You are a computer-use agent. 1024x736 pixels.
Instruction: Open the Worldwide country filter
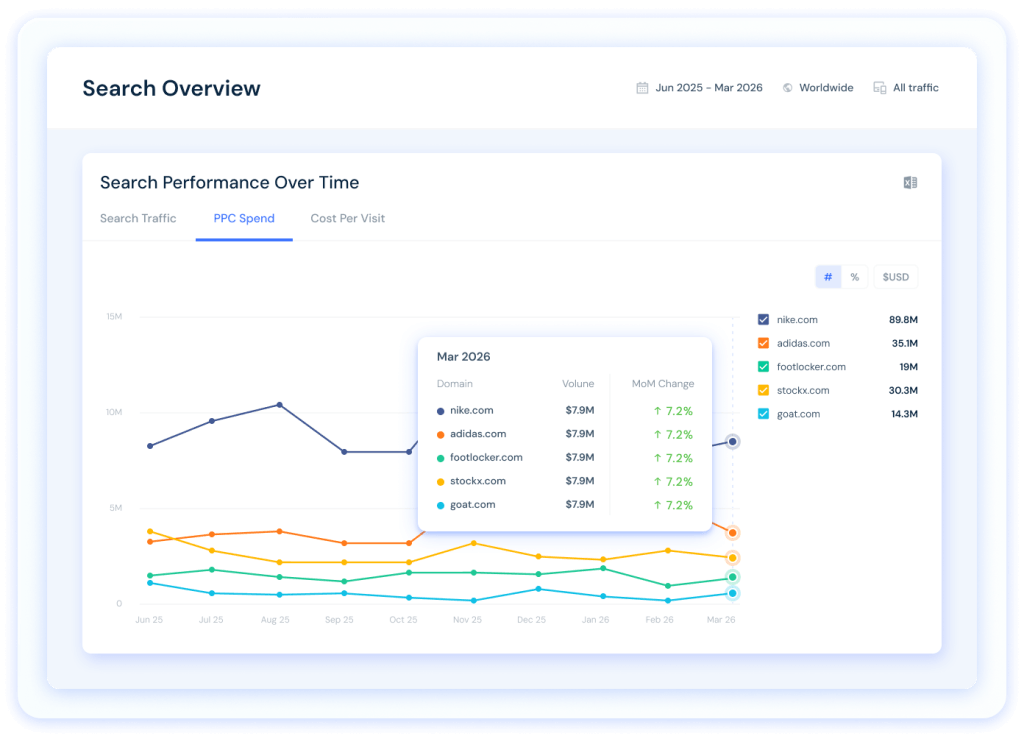click(x=818, y=88)
